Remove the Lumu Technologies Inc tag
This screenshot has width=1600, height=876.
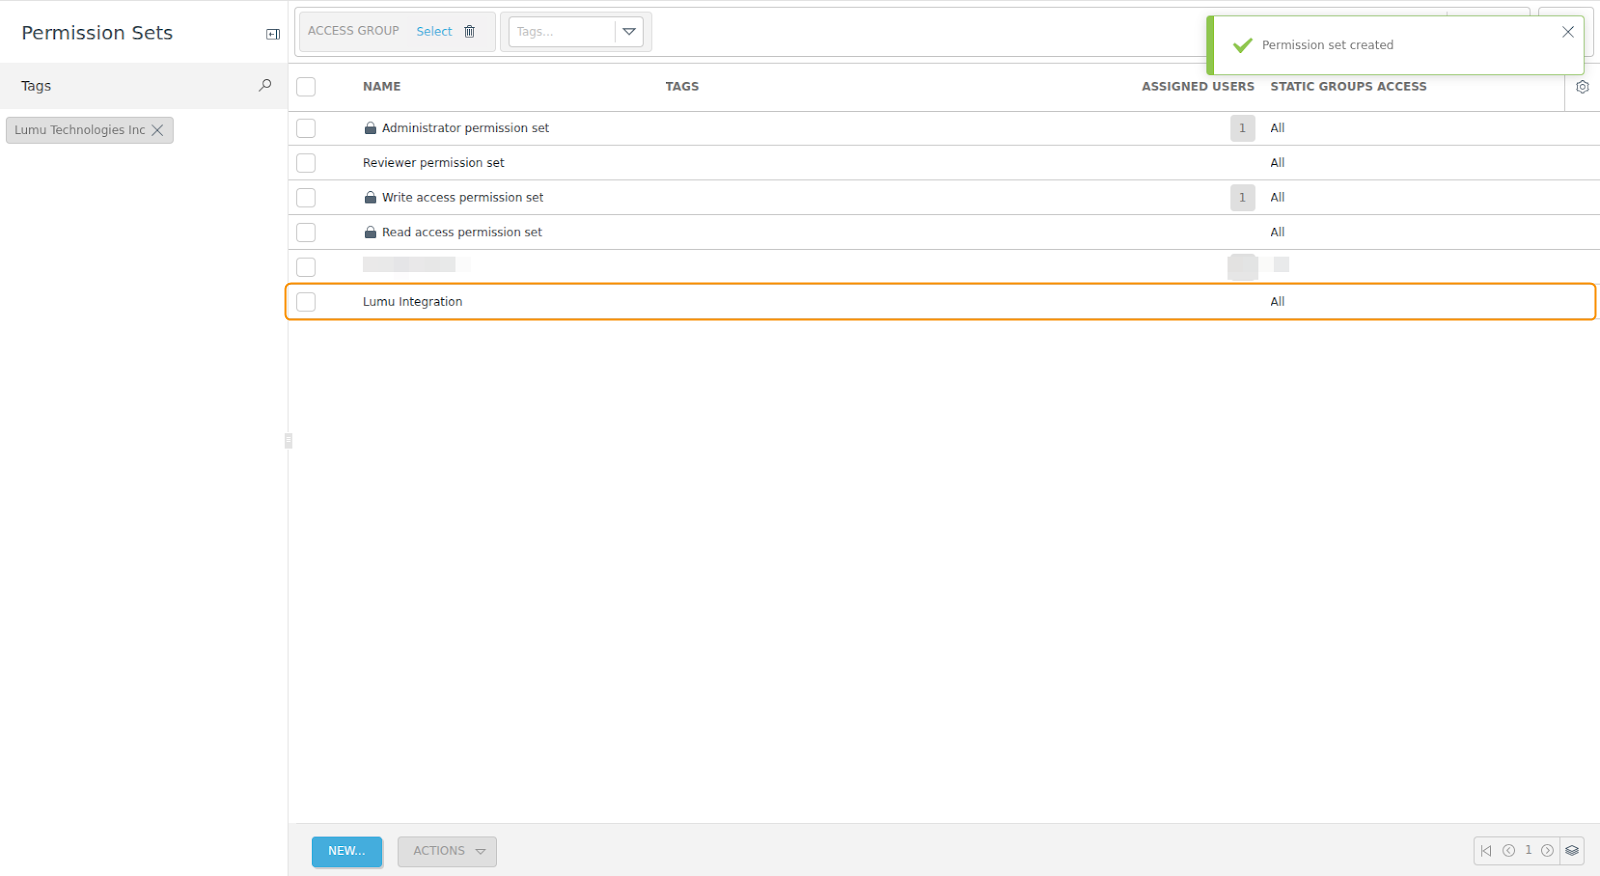[x=158, y=130]
